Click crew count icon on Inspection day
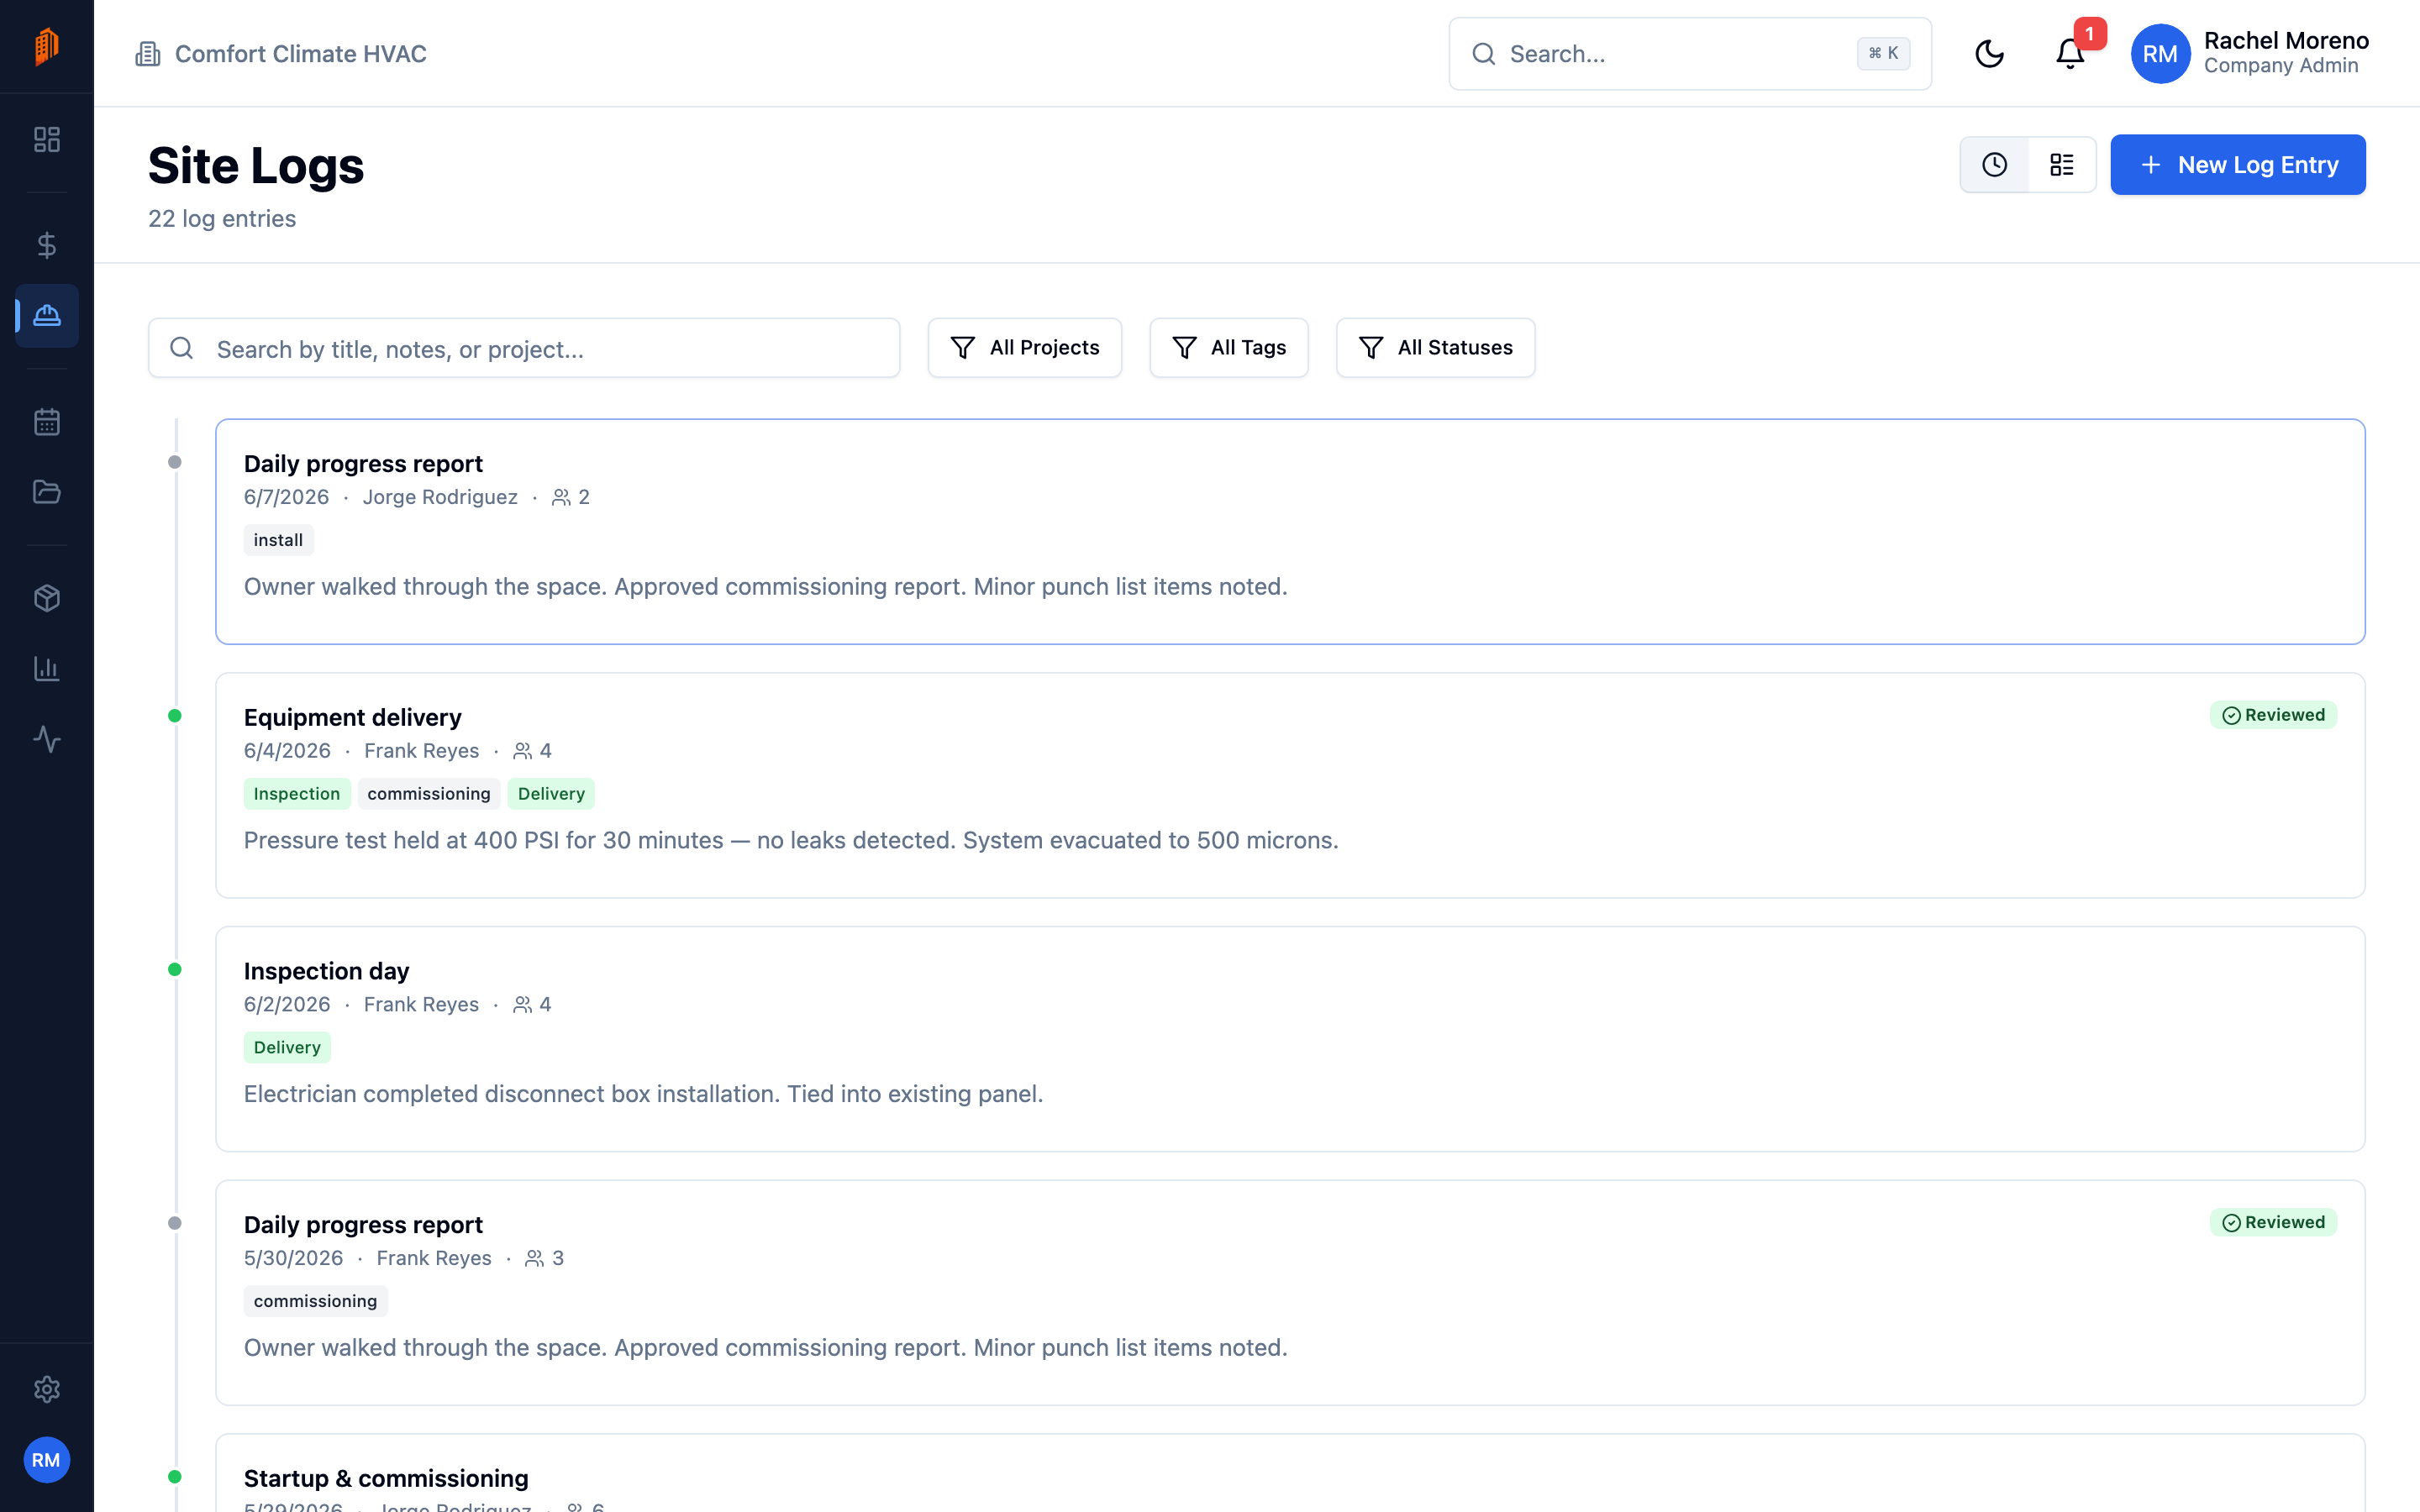This screenshot has width=2420, height=1512. click(x=522, y=1005)
